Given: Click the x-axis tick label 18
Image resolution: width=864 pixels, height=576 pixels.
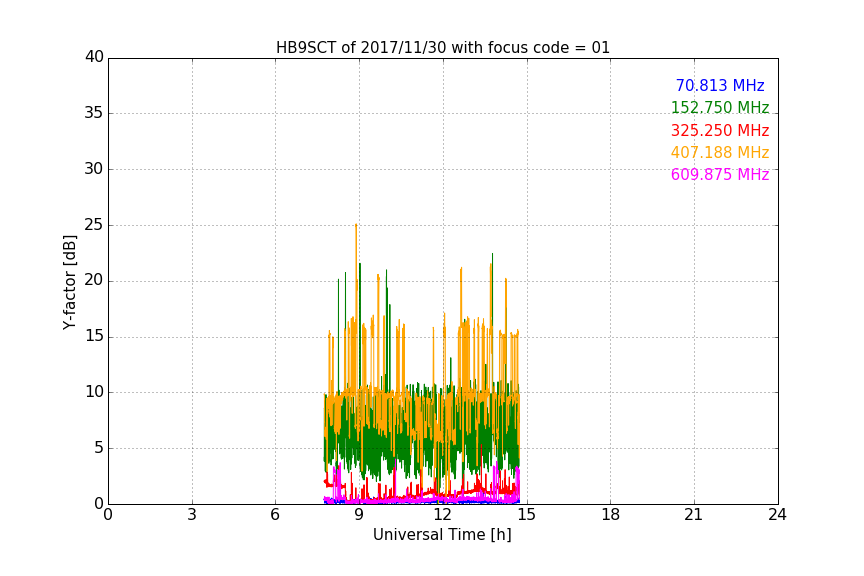Looking at the screenshot, I should point(610,515).
